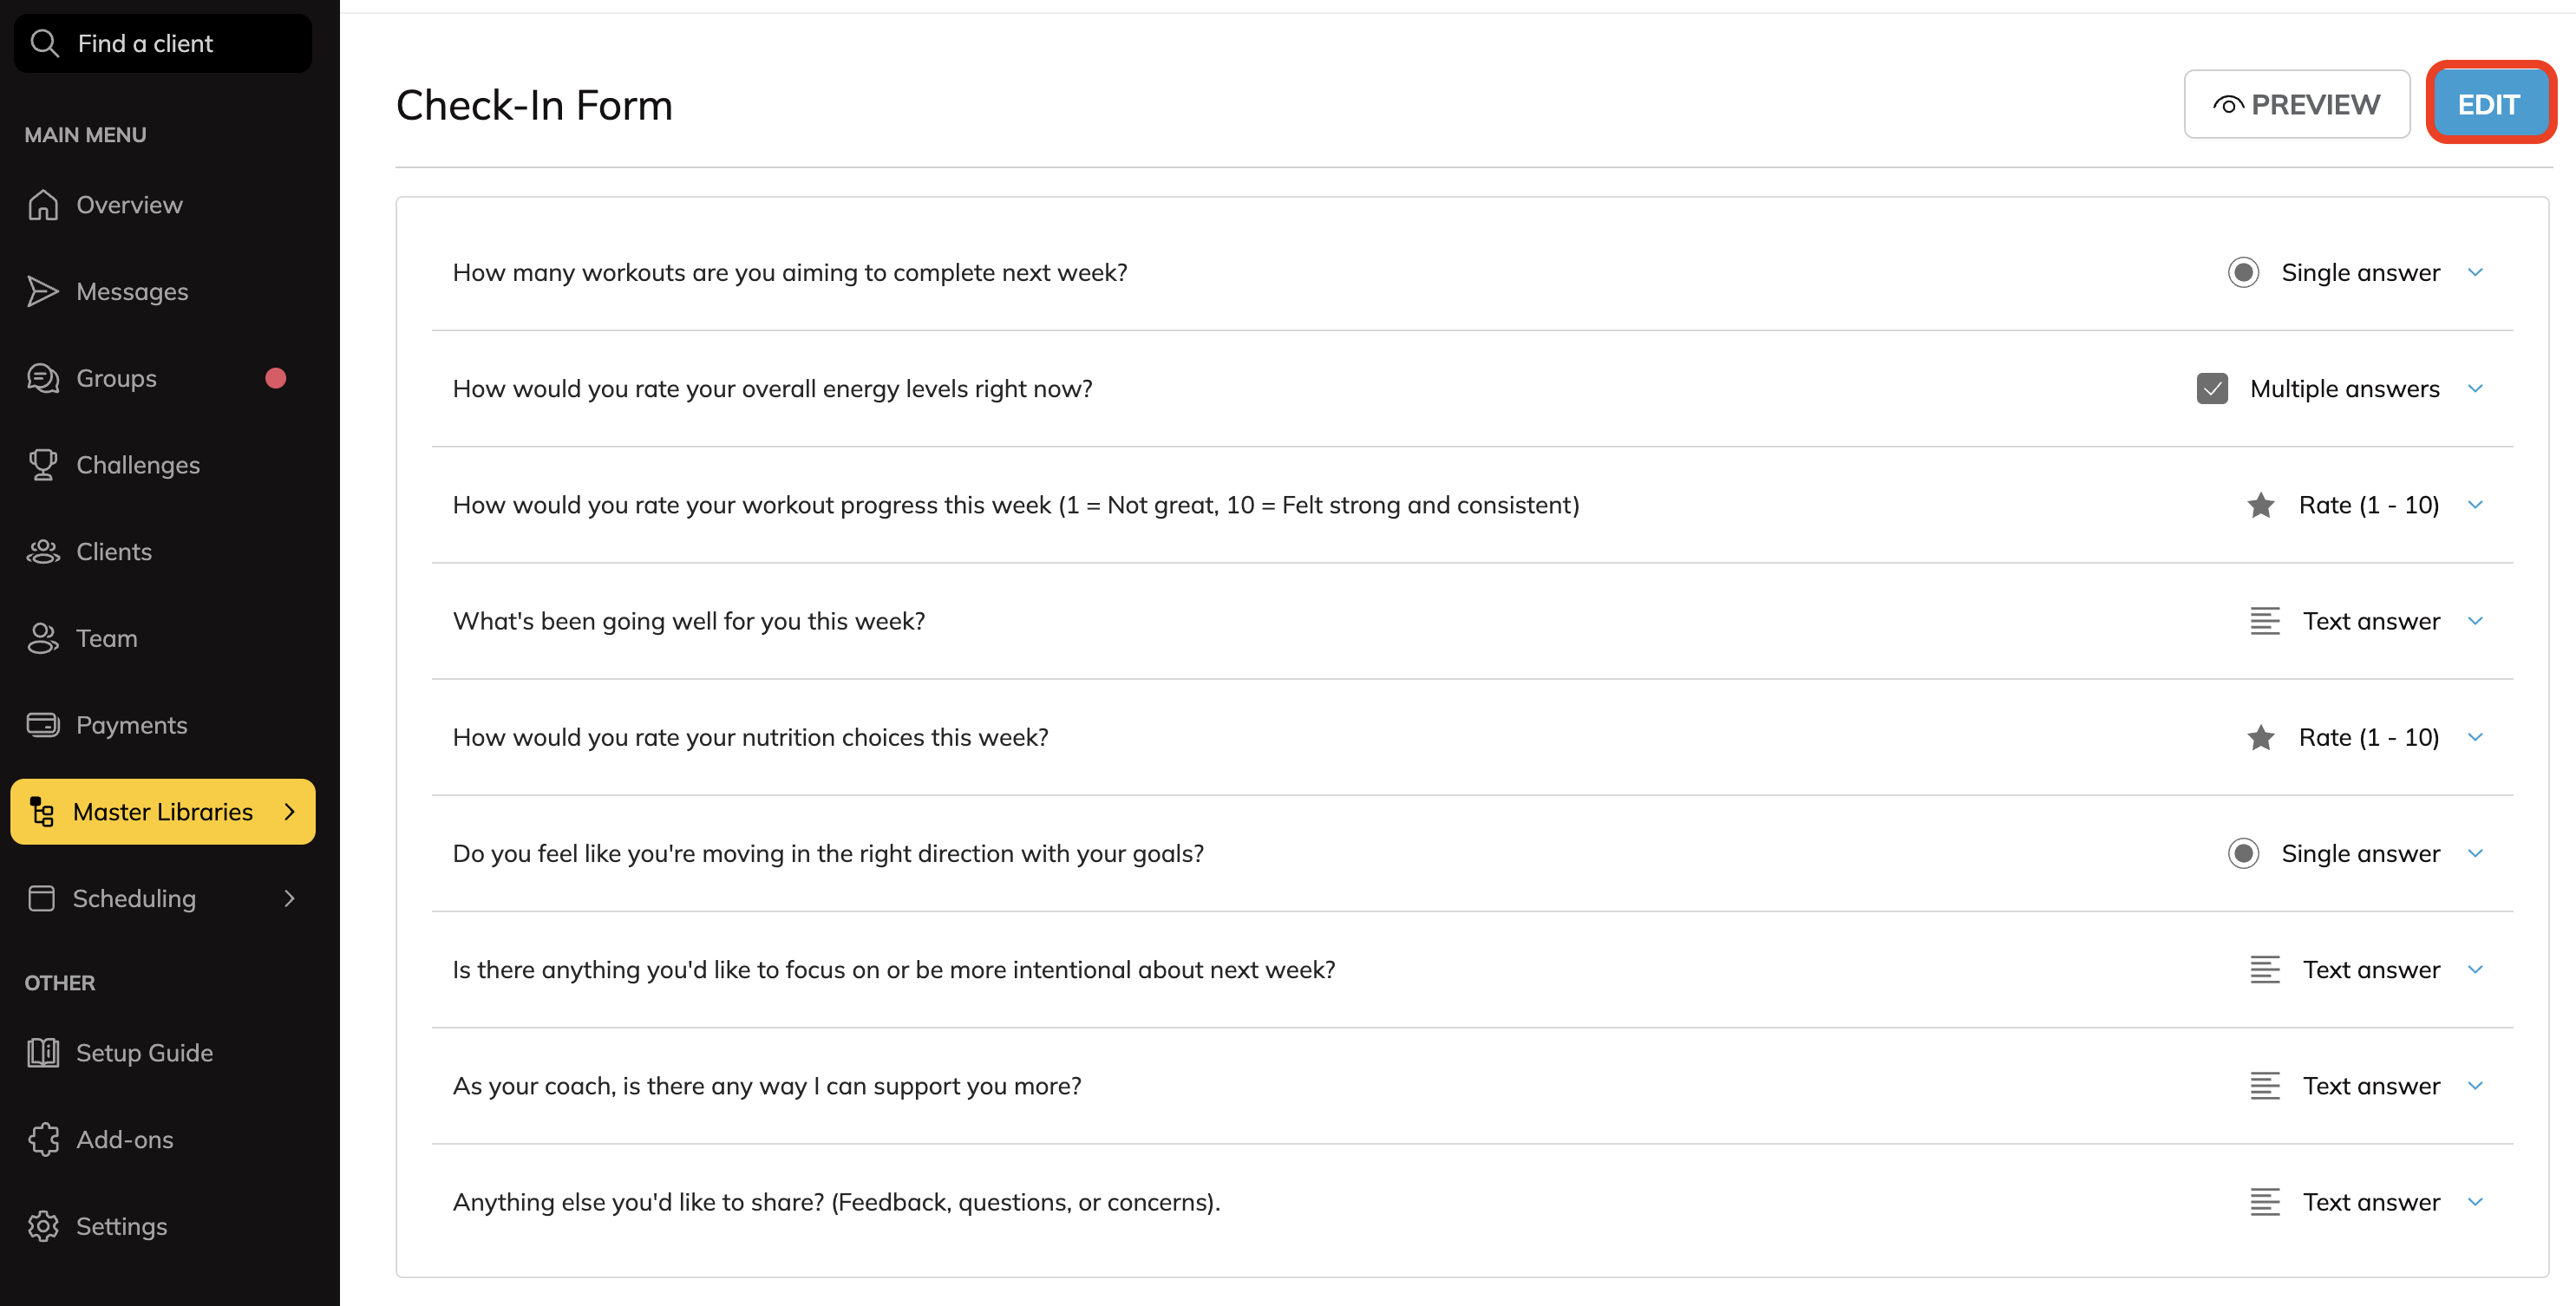Click the Overview home icon

point(43,205)
